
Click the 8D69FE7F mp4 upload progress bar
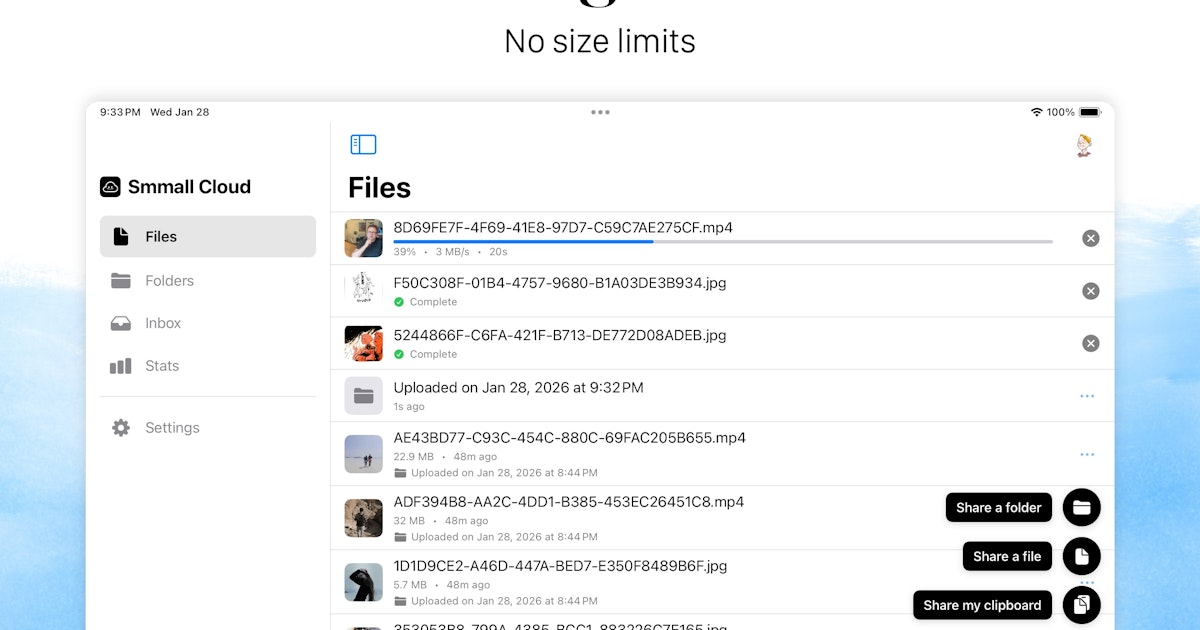[723, 241]
